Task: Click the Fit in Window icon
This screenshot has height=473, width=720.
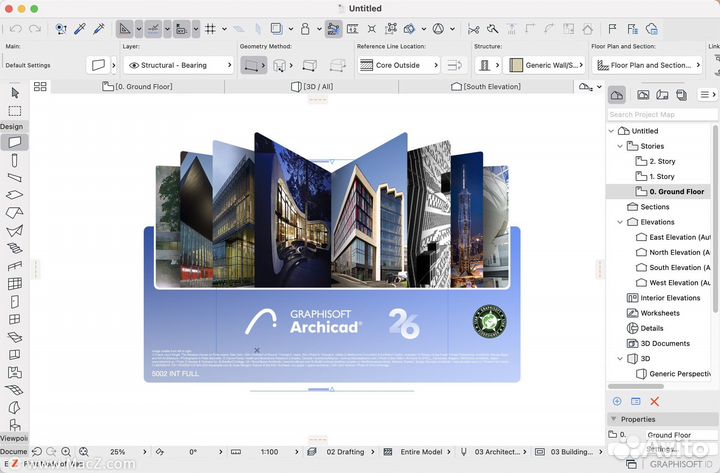Action: (84, 452)
